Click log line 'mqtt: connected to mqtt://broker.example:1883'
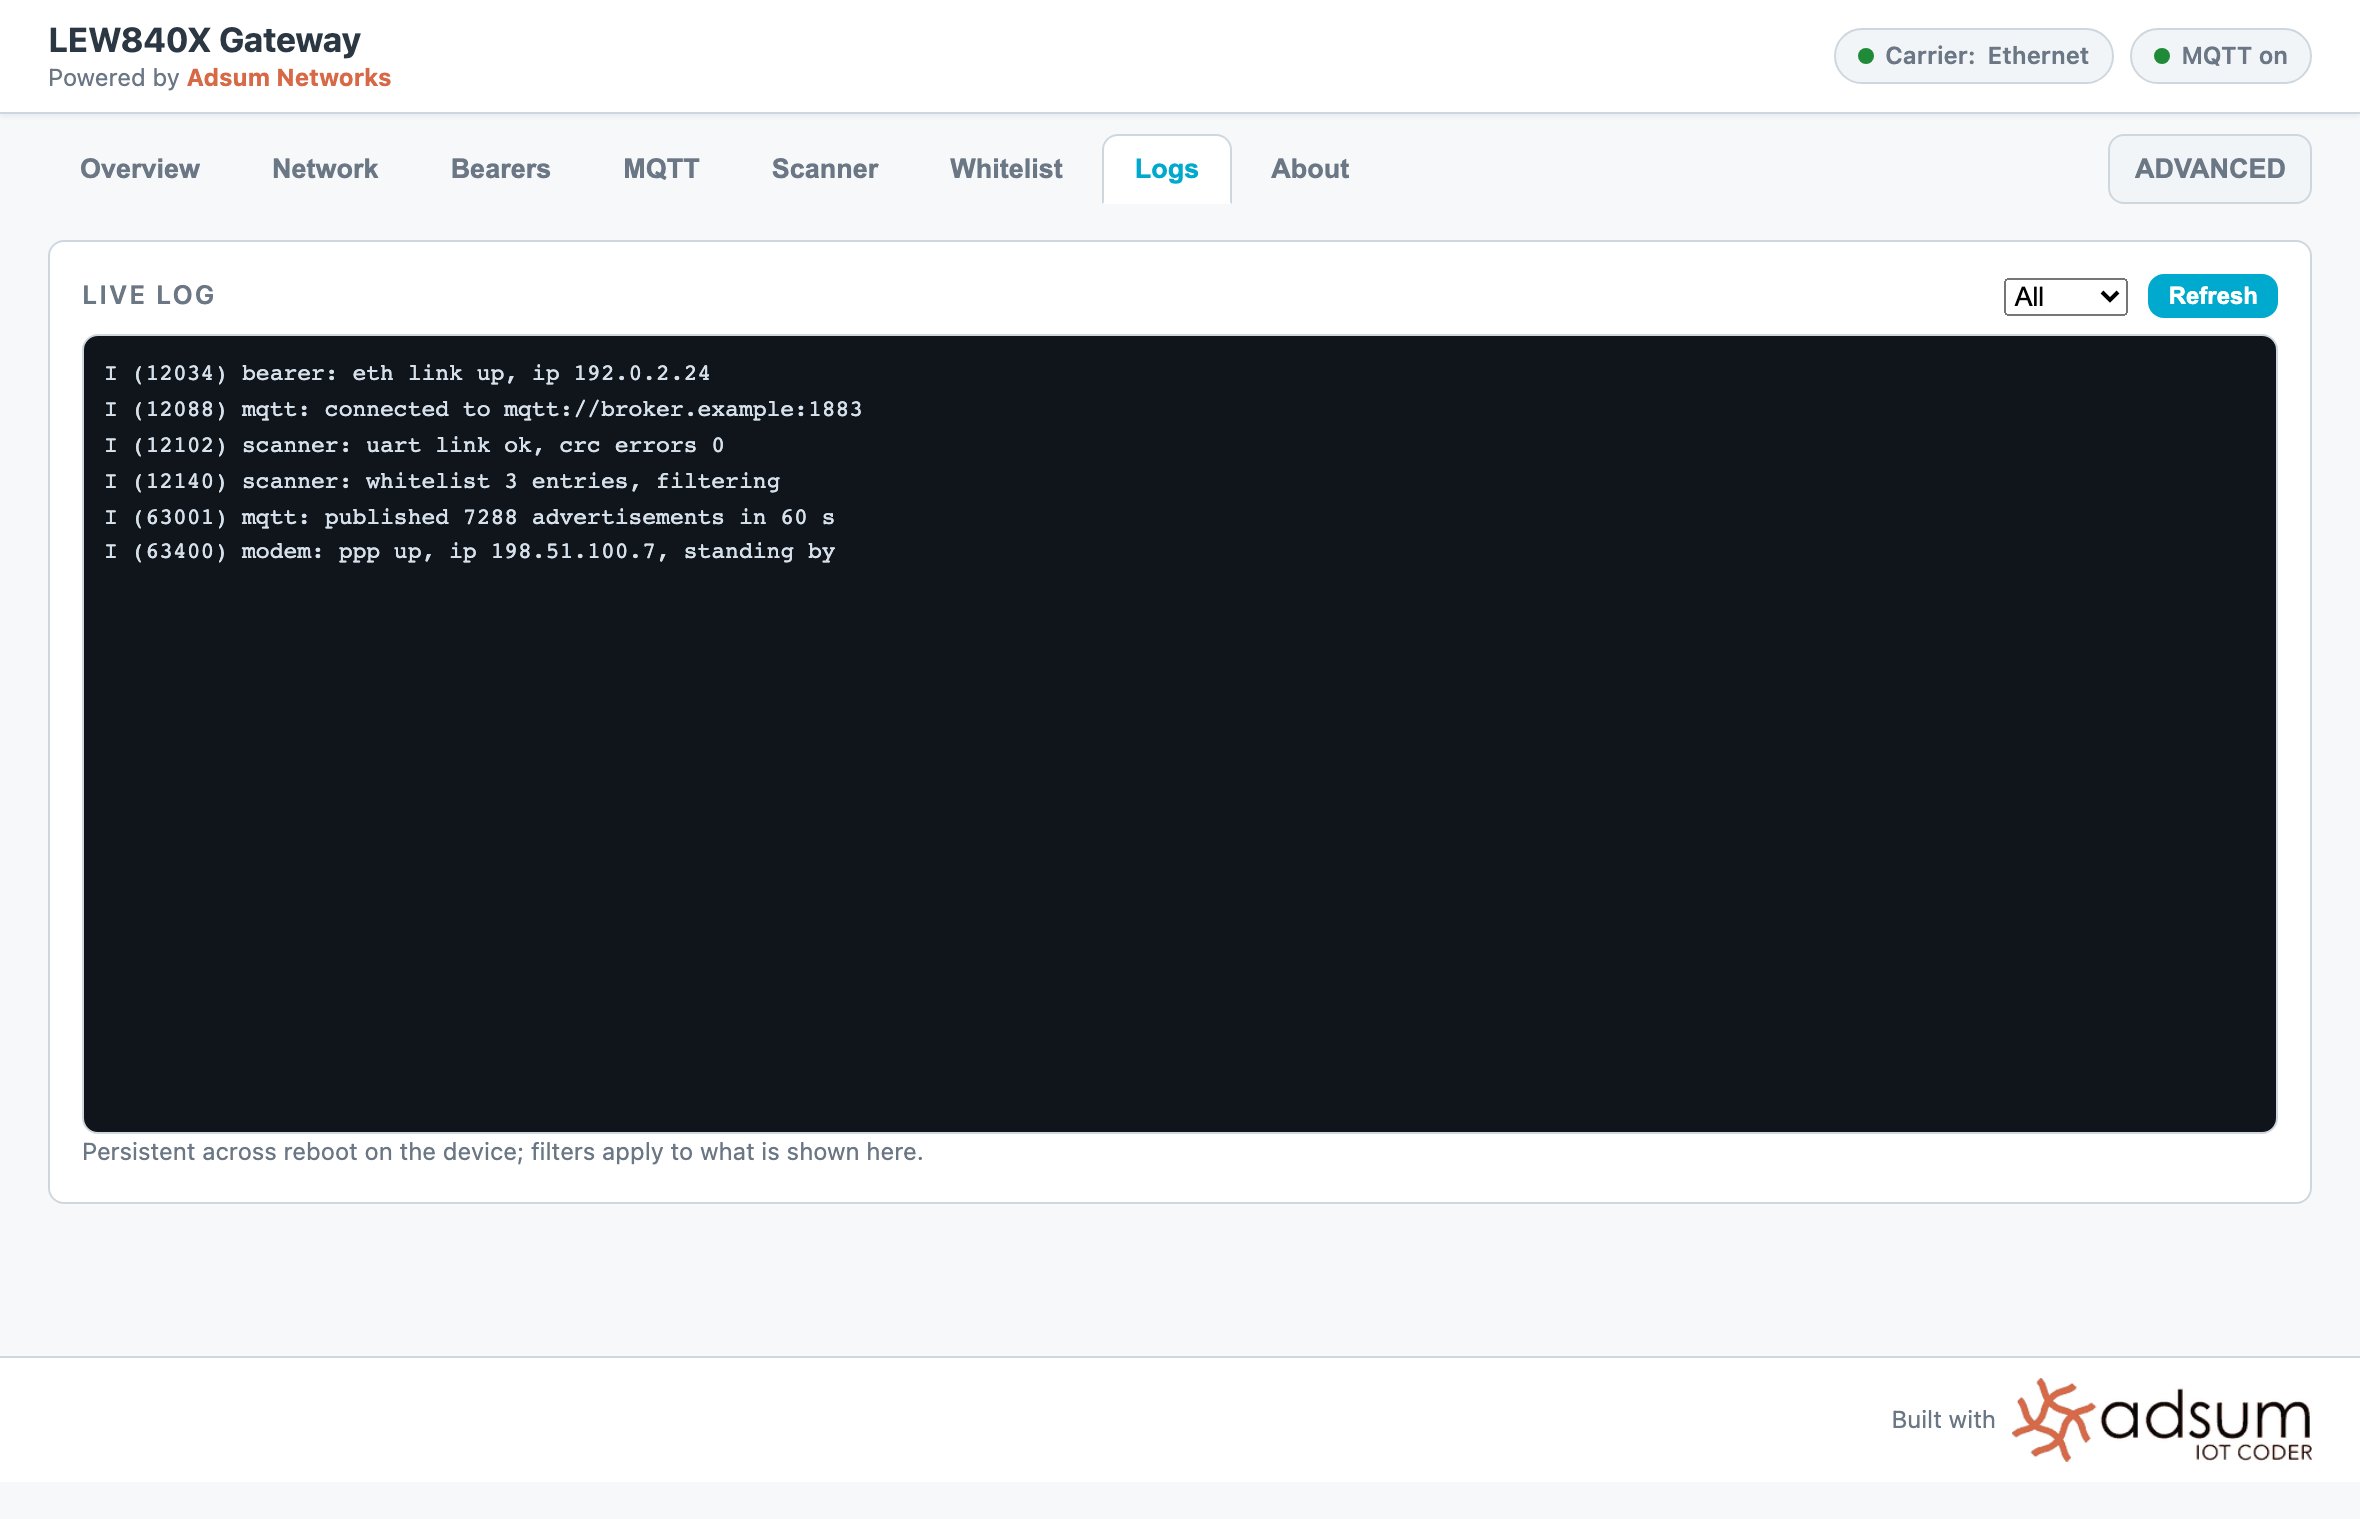The height and width of the screenshot is (1519, 2360). click(x=483, y=409)
